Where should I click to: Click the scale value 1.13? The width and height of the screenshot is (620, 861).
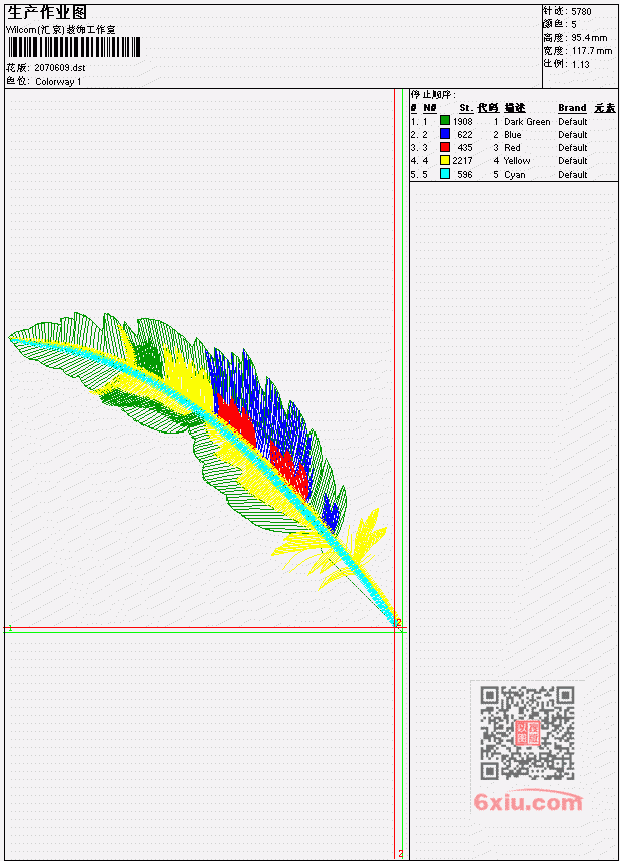point(580,65)
